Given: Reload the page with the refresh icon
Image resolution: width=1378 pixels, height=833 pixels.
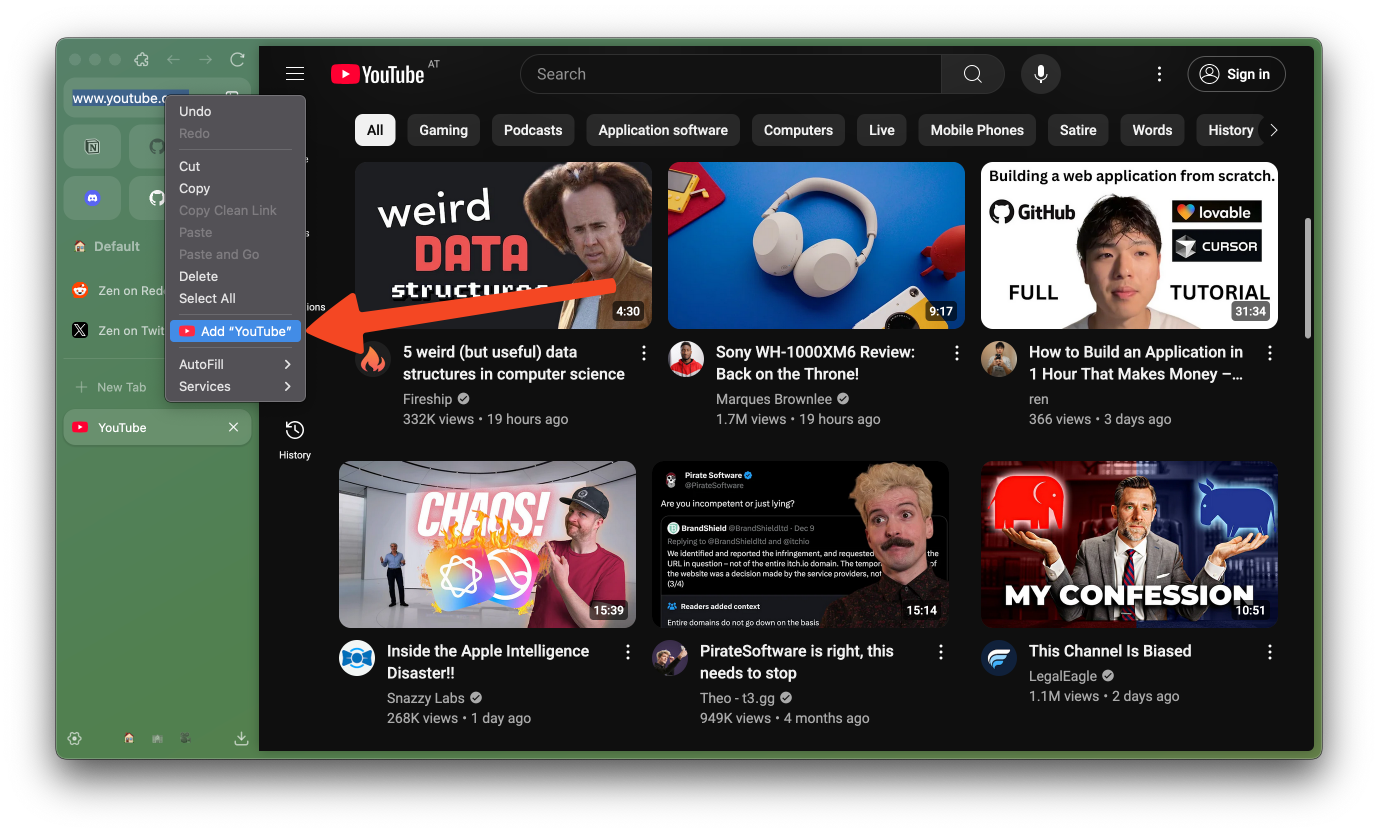Looking at the screenshot, I should click(x=237, y=60).
